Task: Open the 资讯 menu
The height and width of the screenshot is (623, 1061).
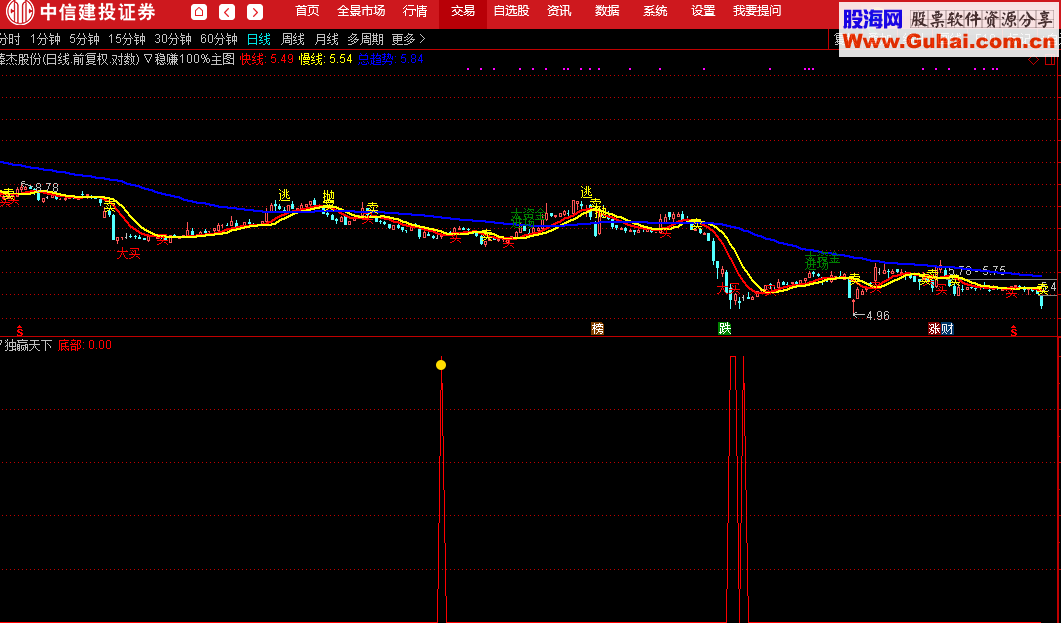Action: tap(559, 11)
